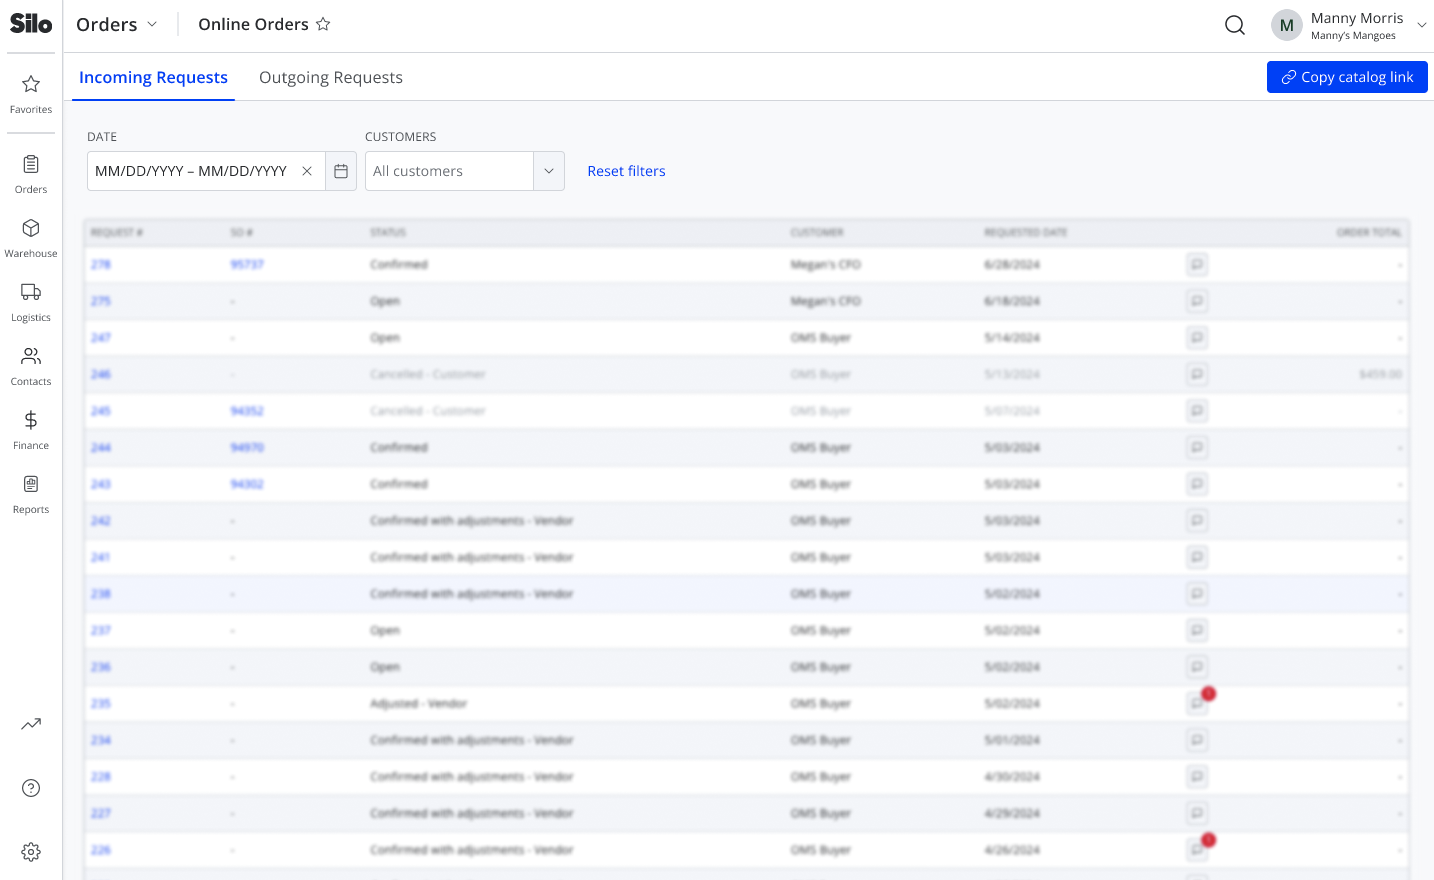Open unread comments for request 226
Screen dimensions: 1434x880
1197,849
